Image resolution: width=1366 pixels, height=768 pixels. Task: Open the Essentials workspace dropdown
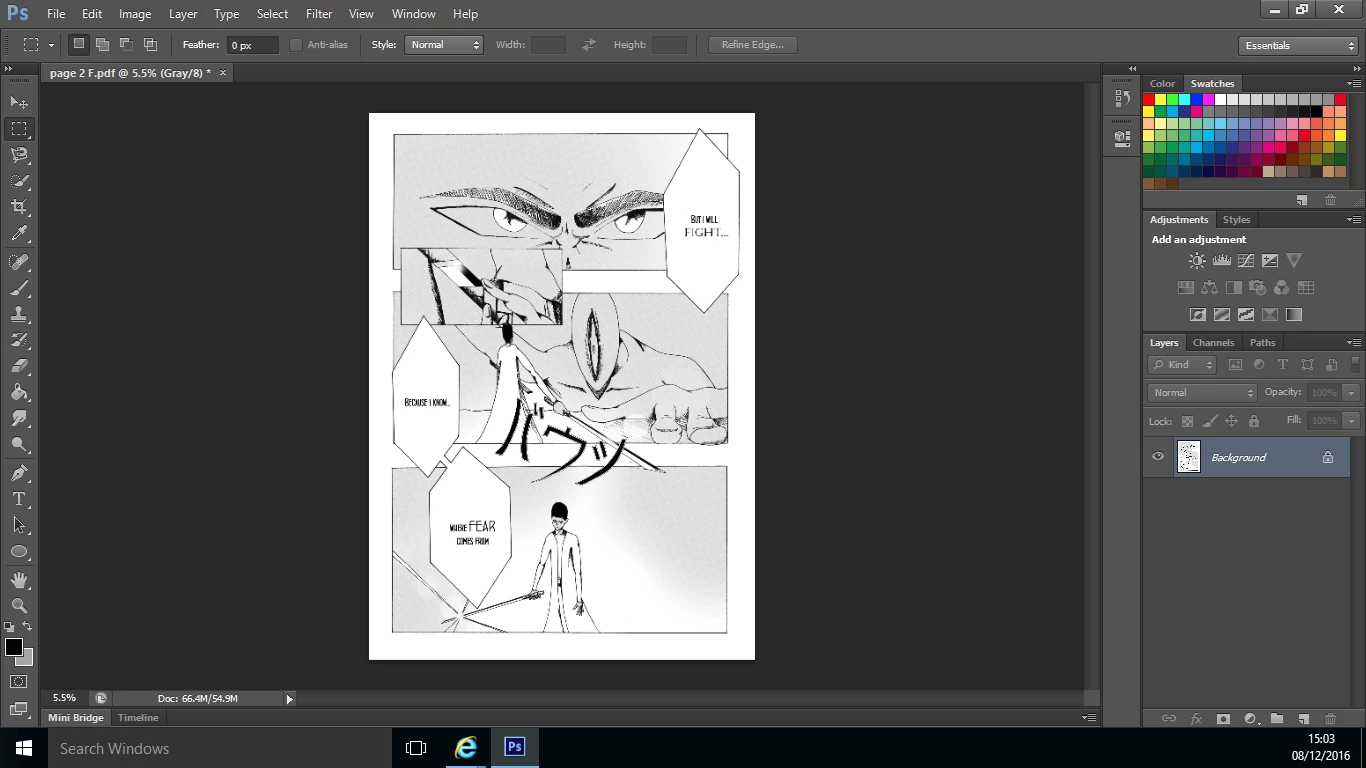(x=1297, y=46)
